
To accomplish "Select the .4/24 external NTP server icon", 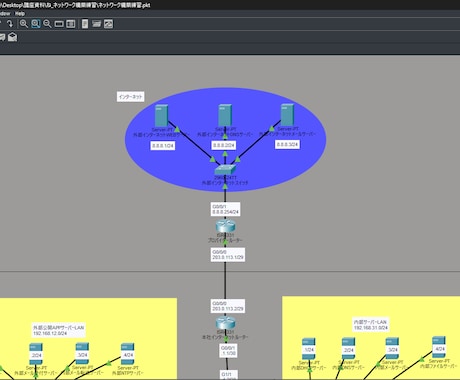I will [127, 355].
